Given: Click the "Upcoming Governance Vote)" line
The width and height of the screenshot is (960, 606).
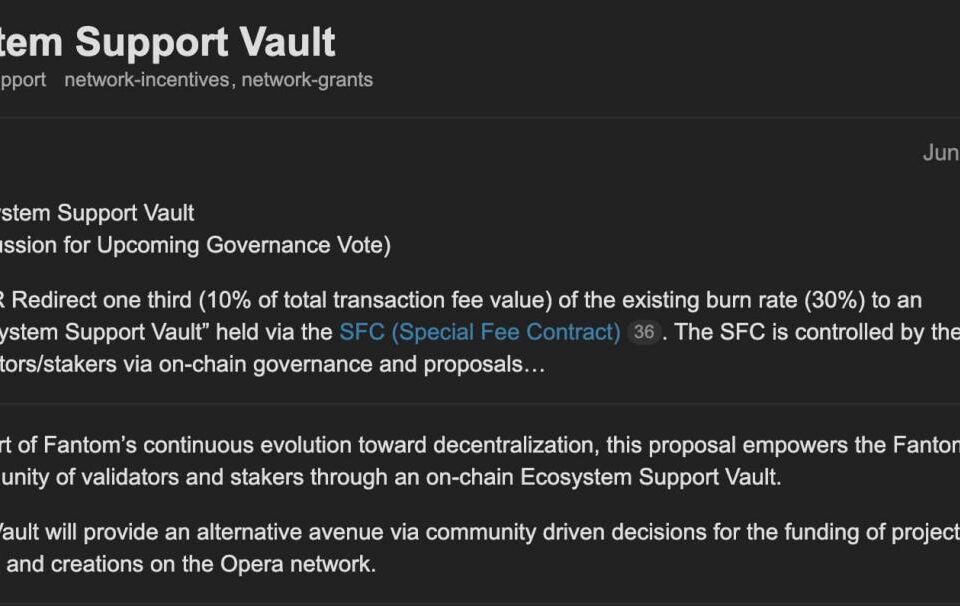Looking at the screenshot, I should pyautogui.click(x=244, y=245).
